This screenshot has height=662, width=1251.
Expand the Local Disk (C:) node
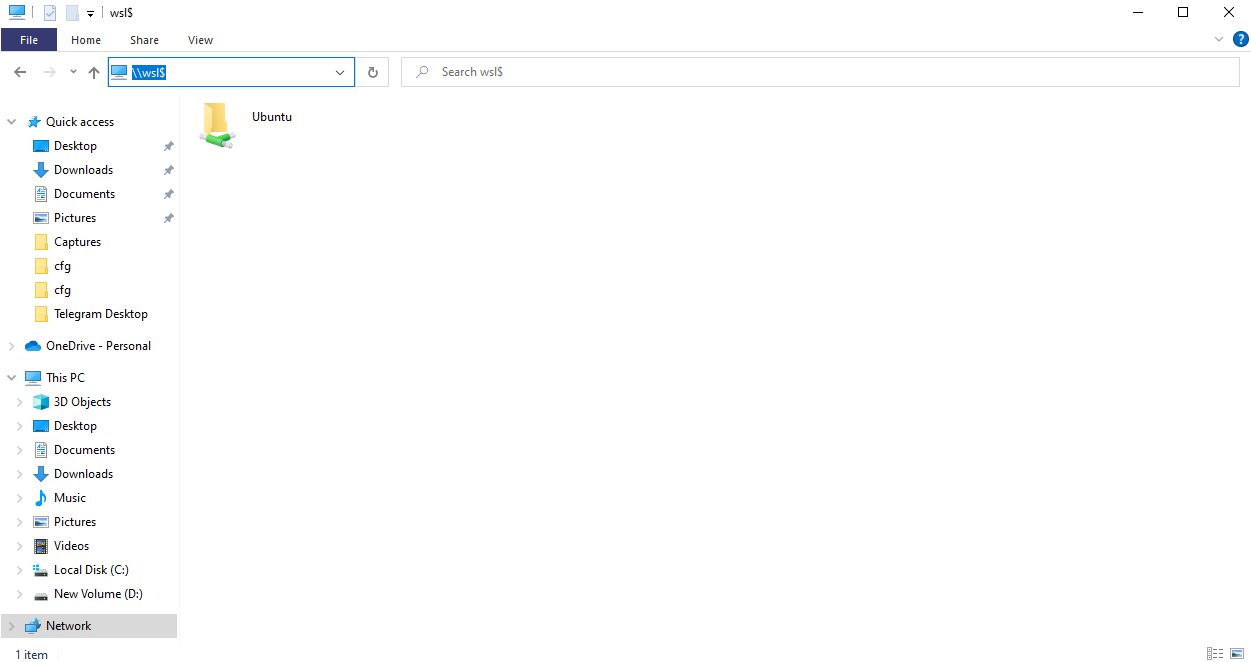click(x=20, y=570)
